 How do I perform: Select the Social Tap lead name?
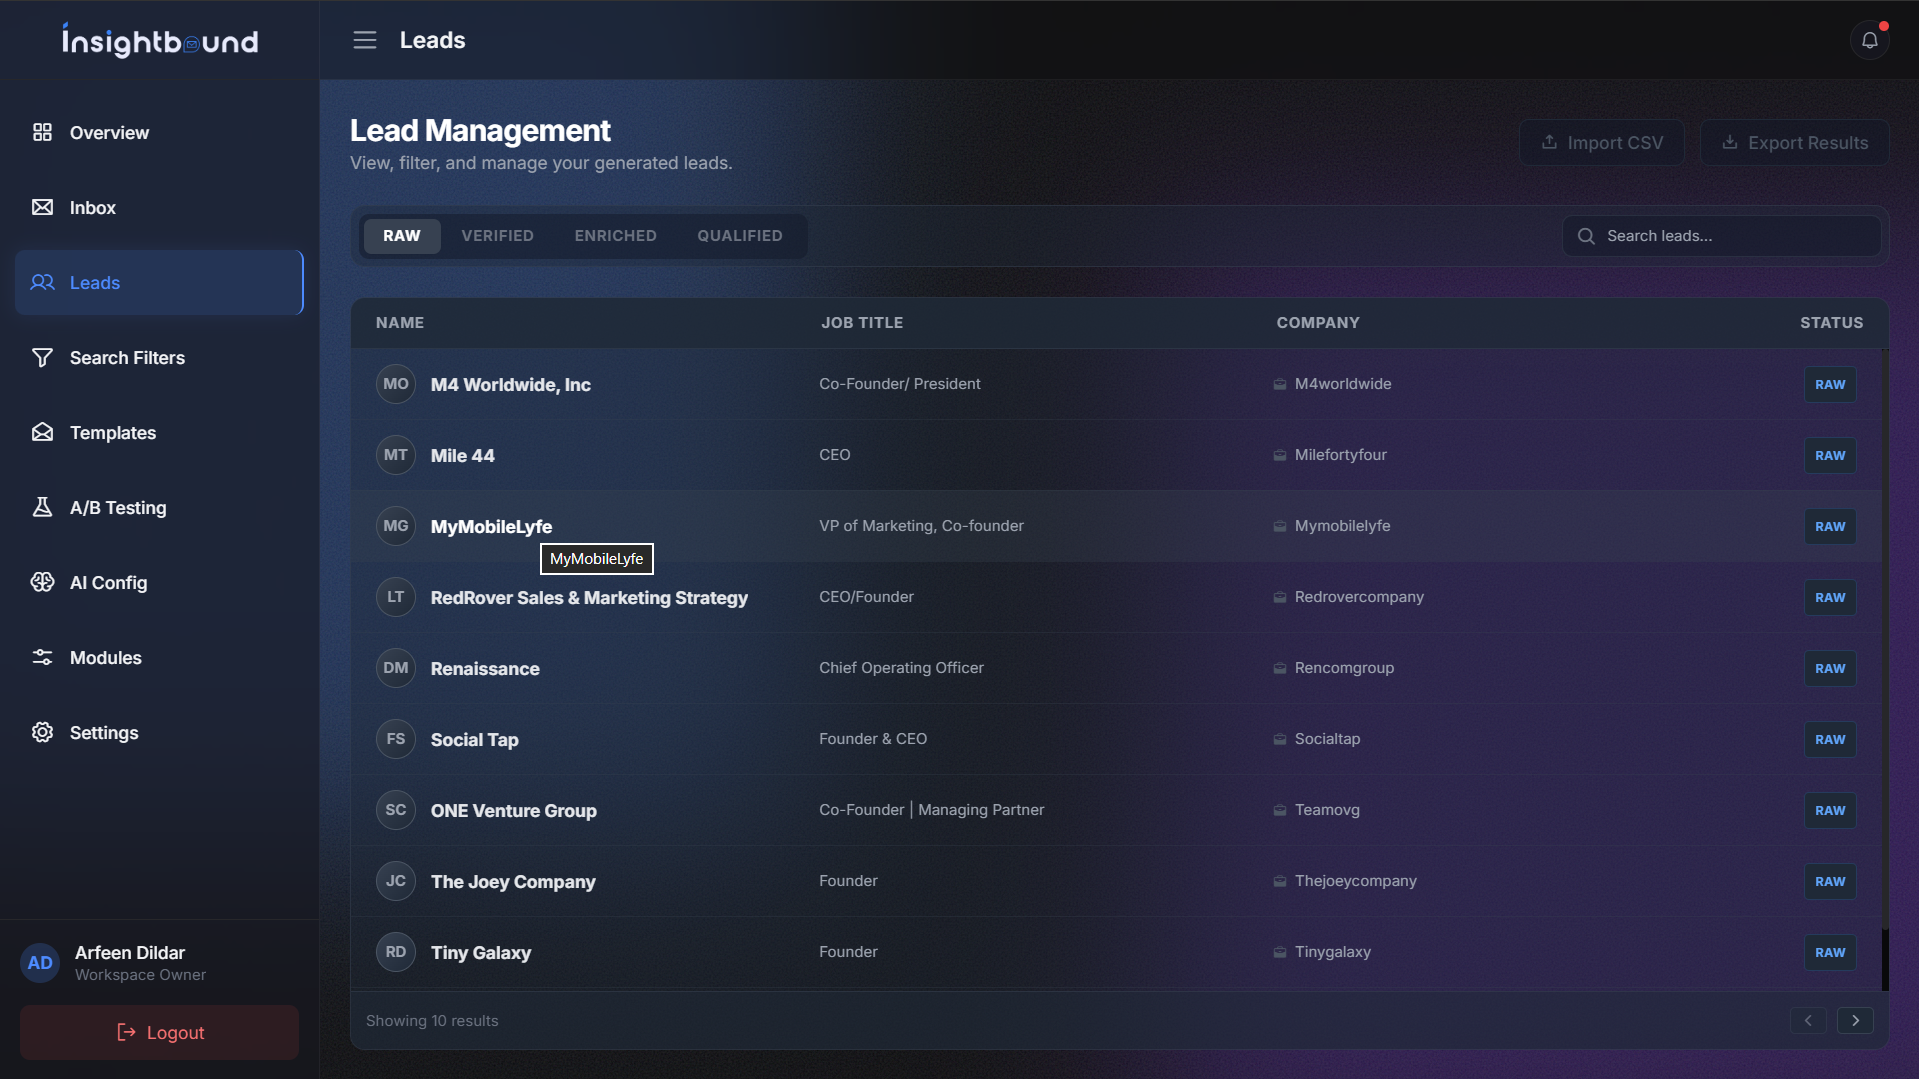pos(474,739)
